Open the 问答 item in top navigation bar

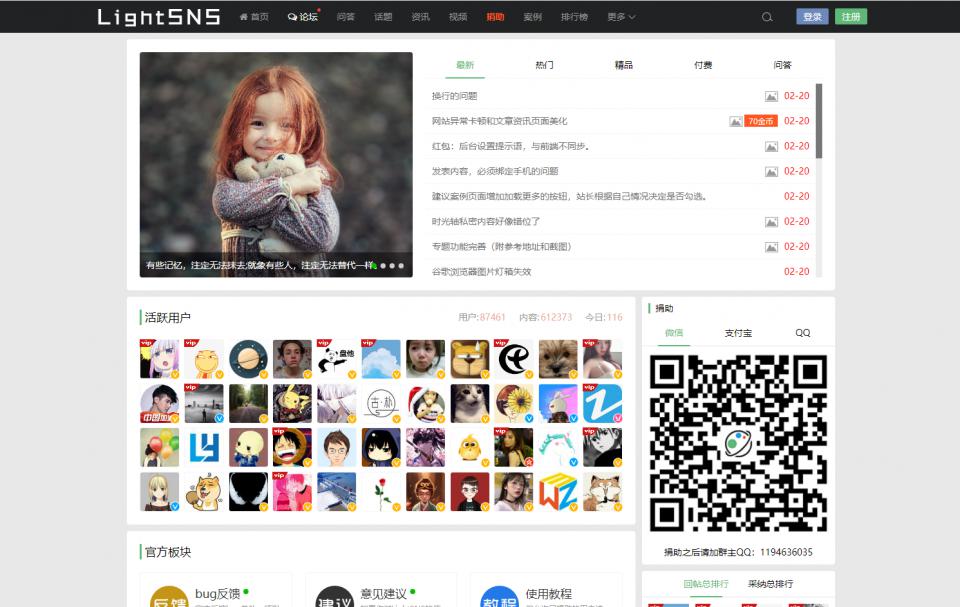coord(345,17)
